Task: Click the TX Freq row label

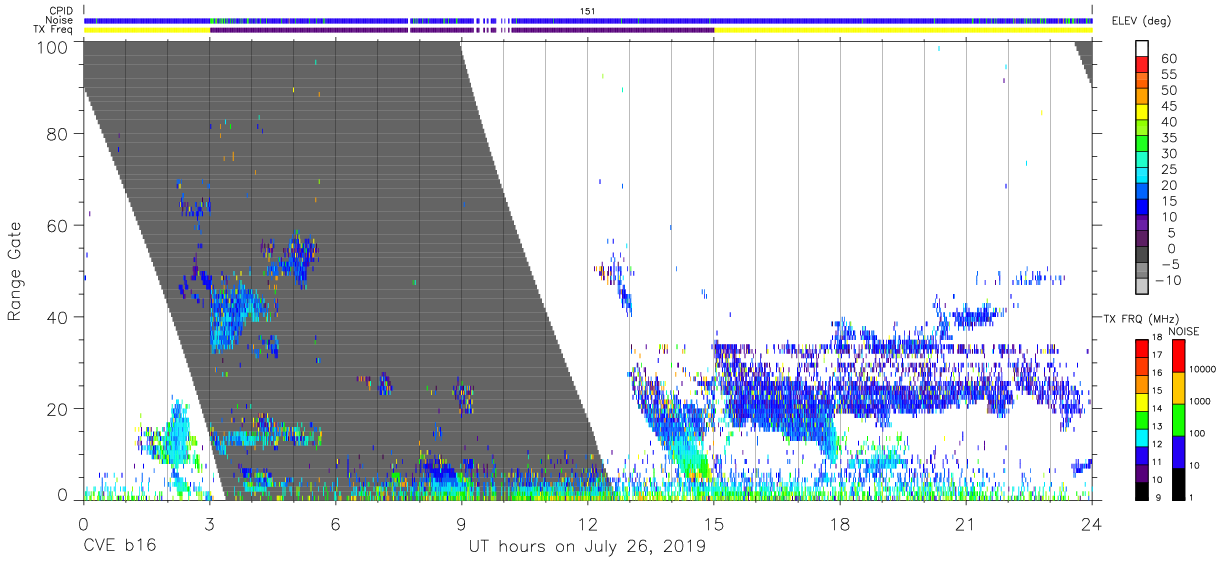Action: (53, 30)
